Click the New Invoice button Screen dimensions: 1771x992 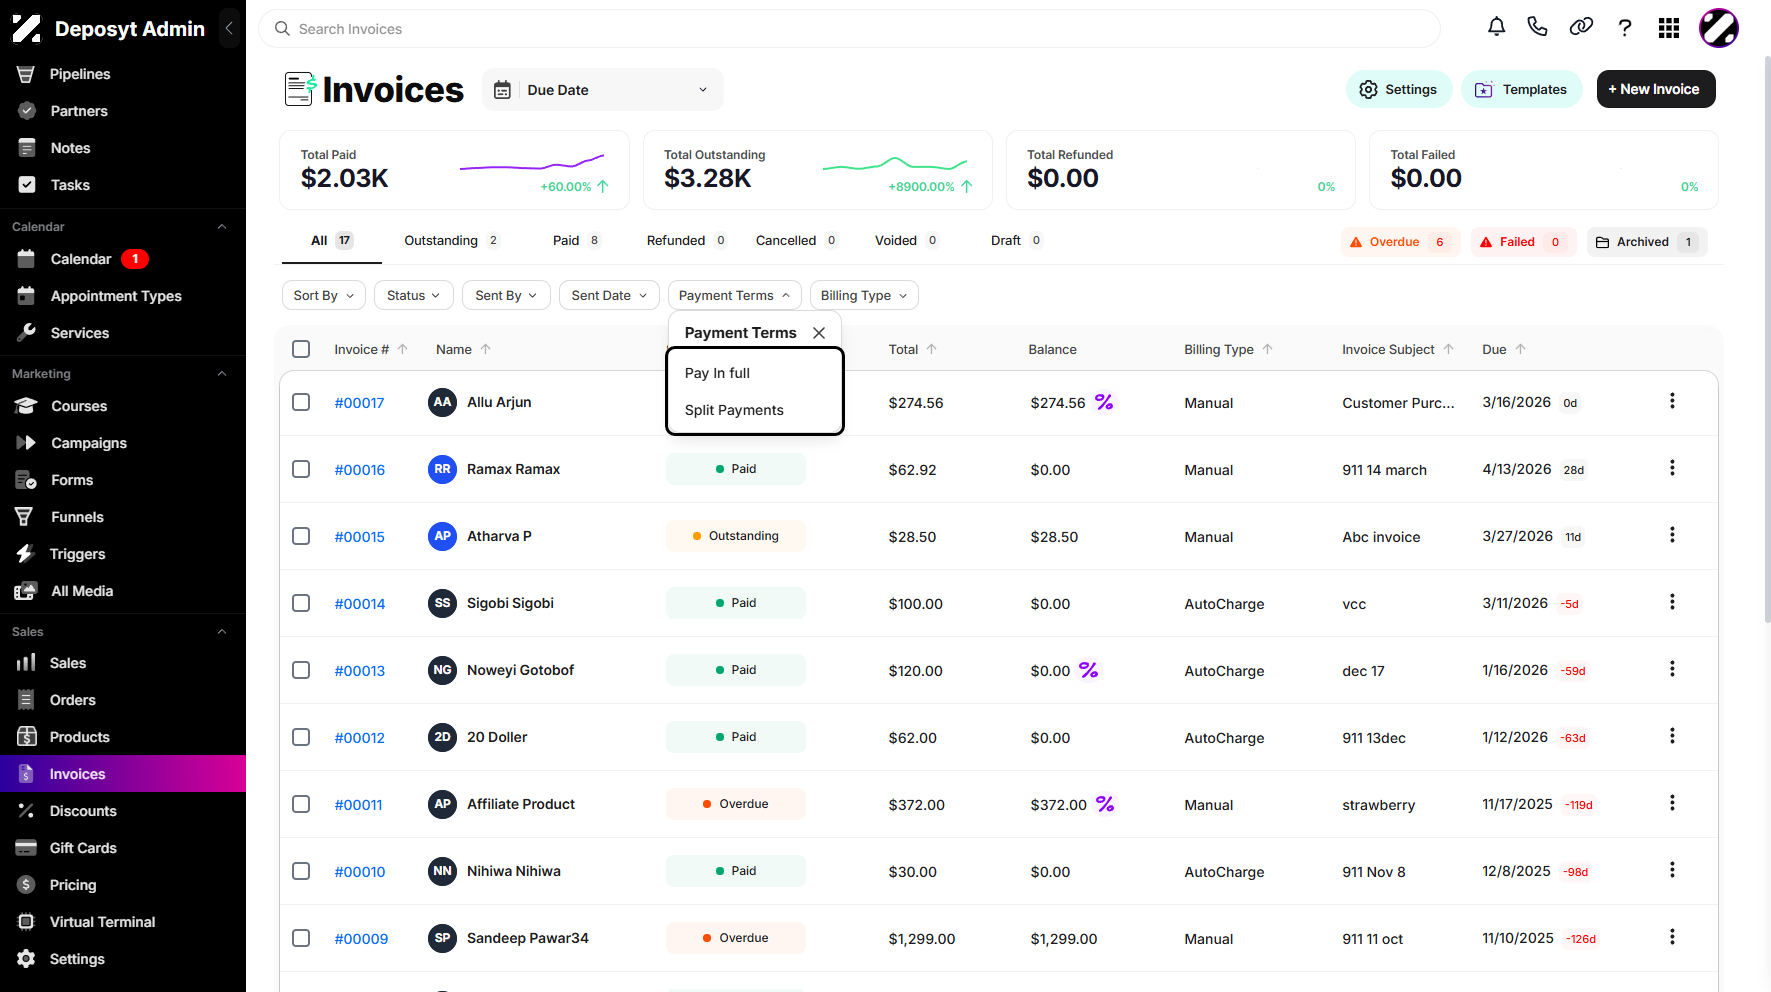tap(1656, 89)
